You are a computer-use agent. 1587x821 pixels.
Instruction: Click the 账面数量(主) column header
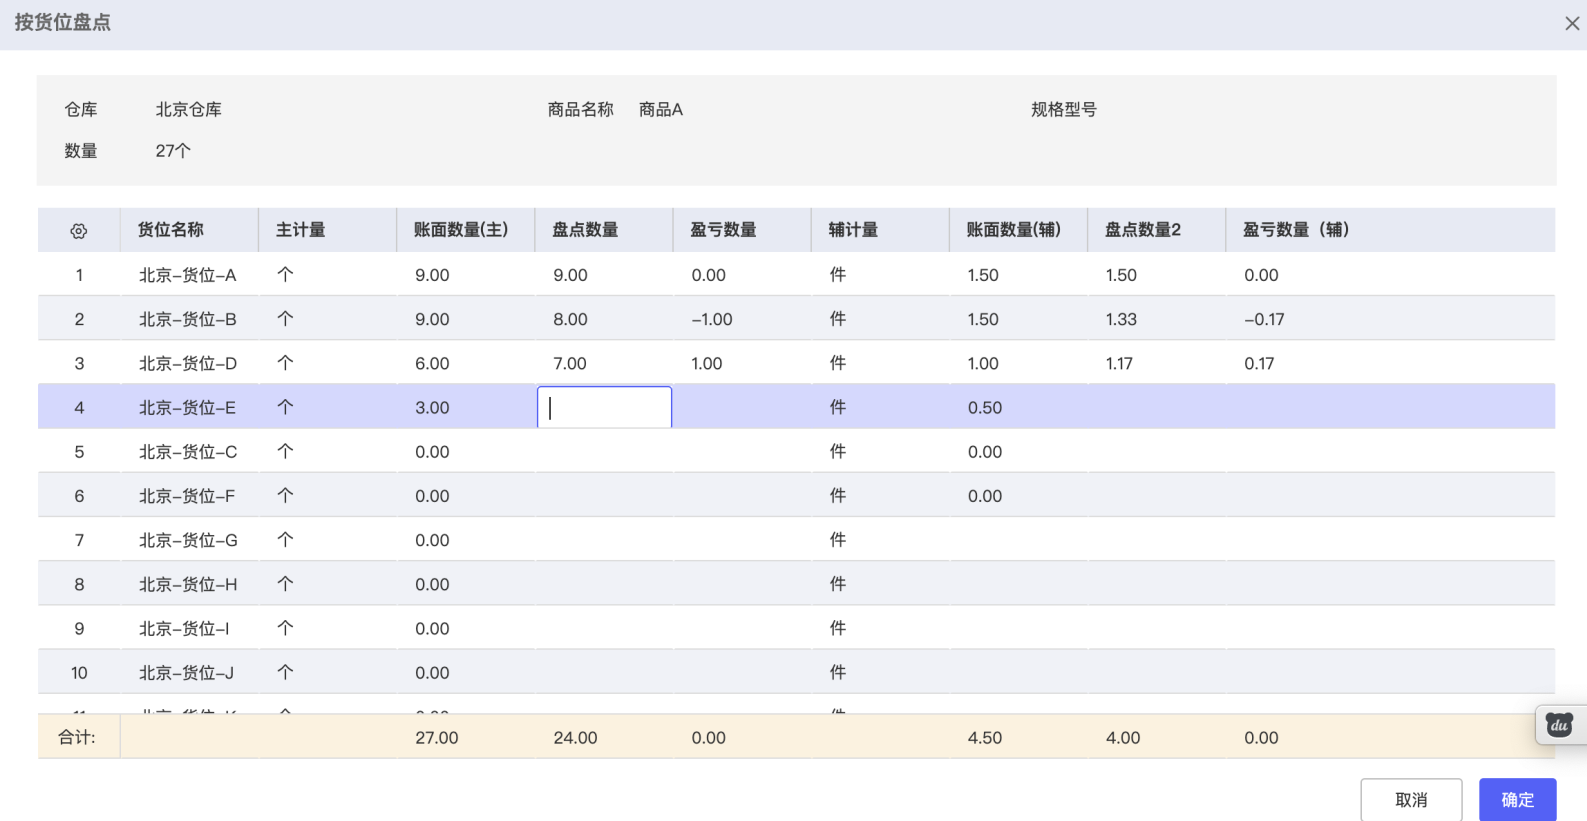tap(461, 230)
